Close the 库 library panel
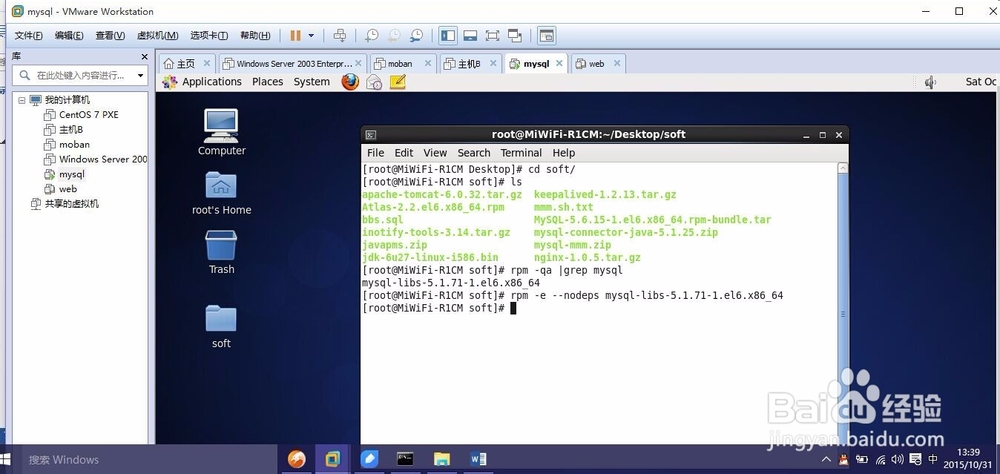This screenshot has width=1000, height=474. pyautogui.click(x=144, y=57)
